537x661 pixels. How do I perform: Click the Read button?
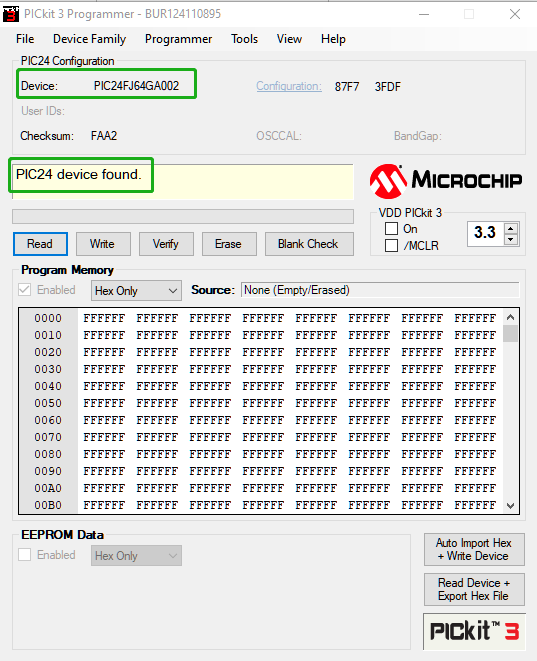point(40,244)
